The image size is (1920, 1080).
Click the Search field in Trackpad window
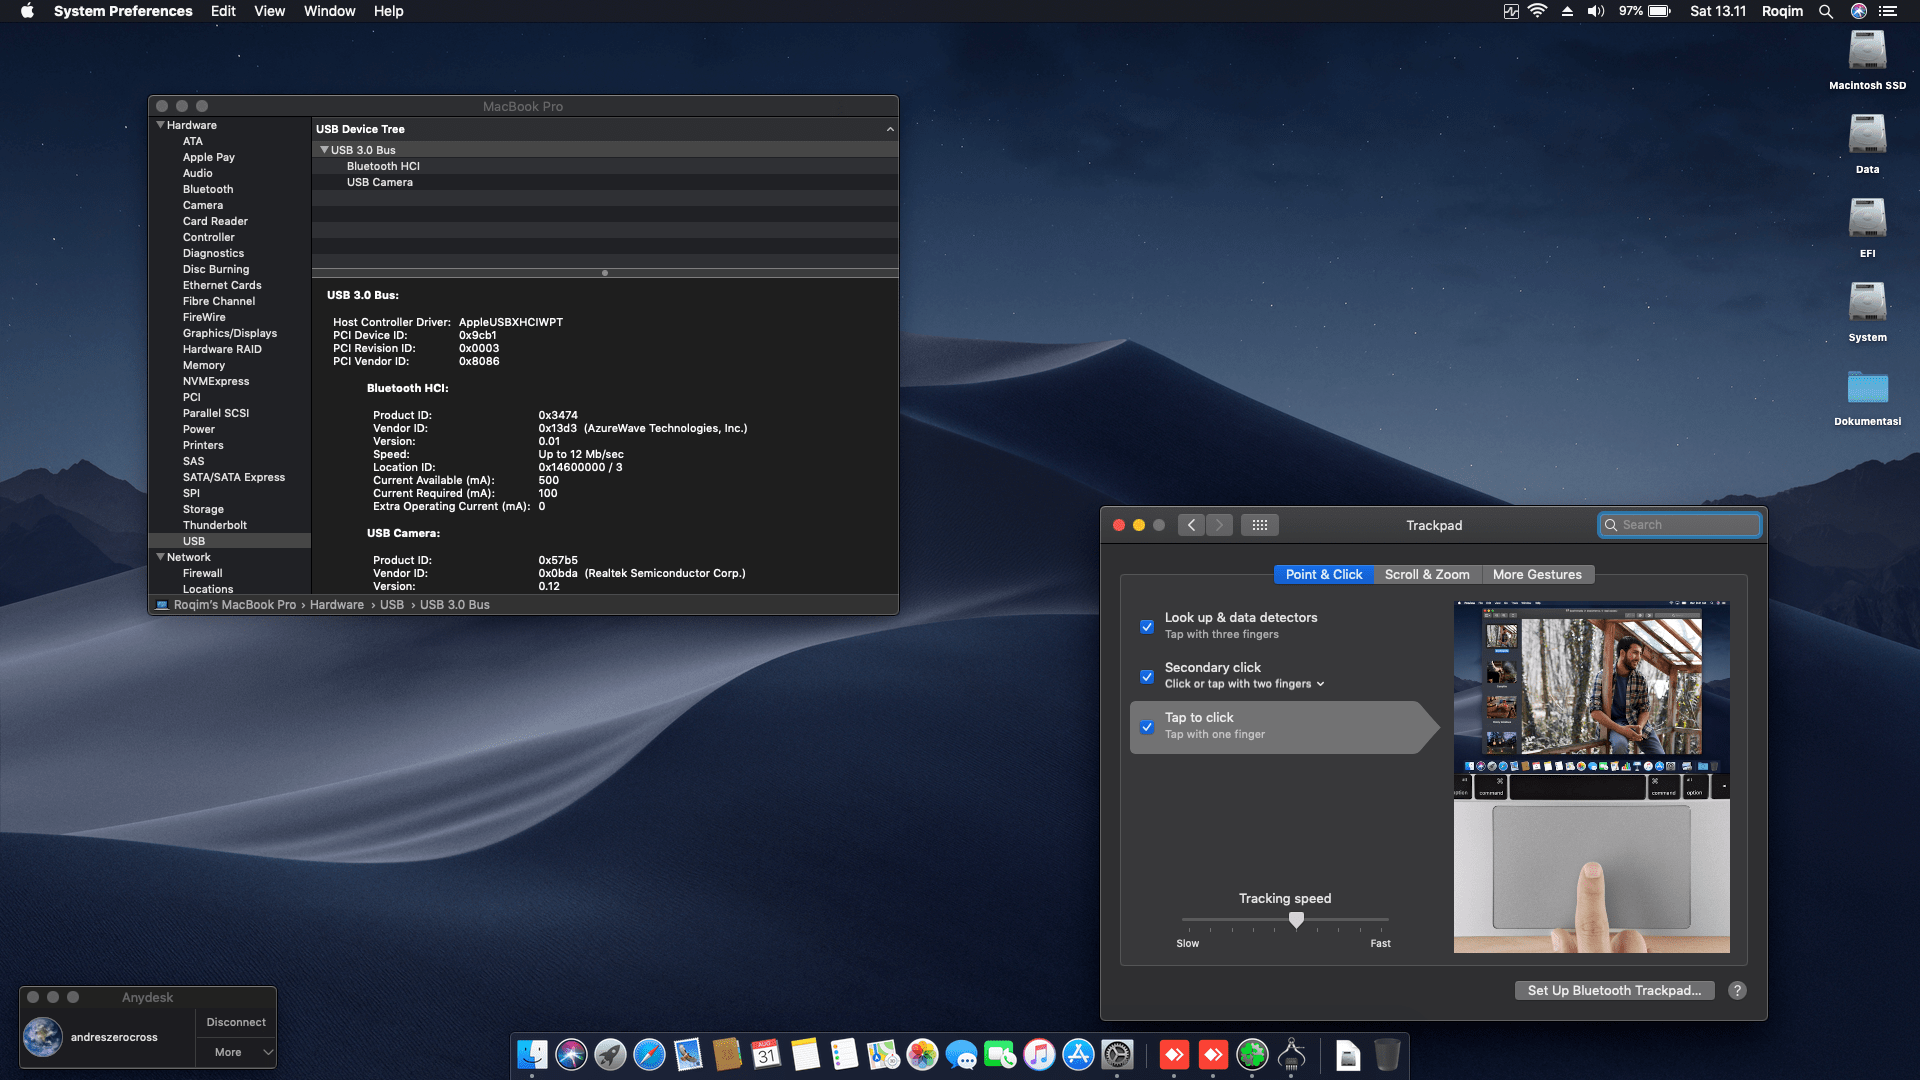(x=1680, y=525)
